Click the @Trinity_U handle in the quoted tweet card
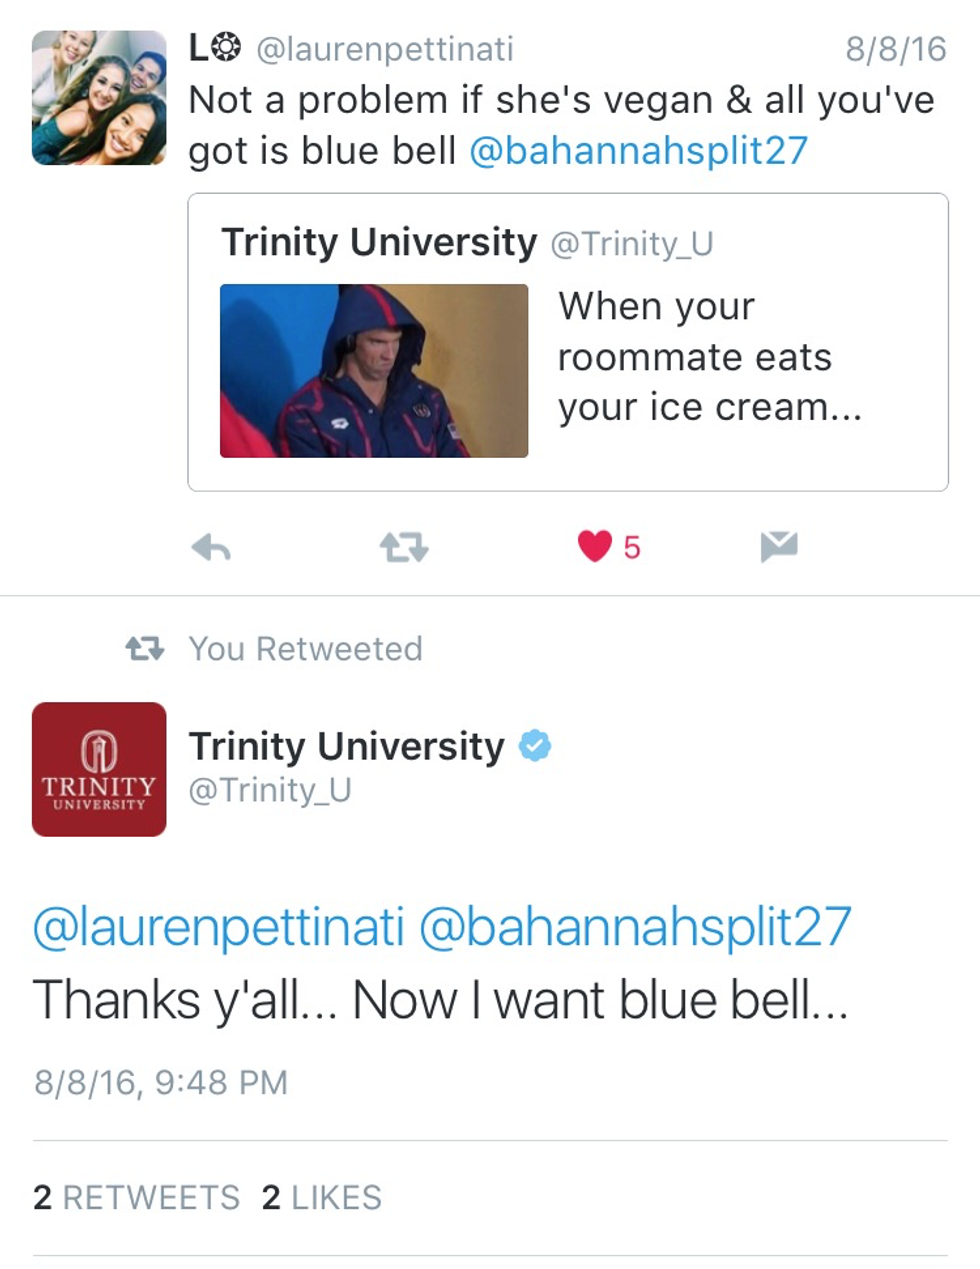 pyautogui.click(x=632, y=244)
